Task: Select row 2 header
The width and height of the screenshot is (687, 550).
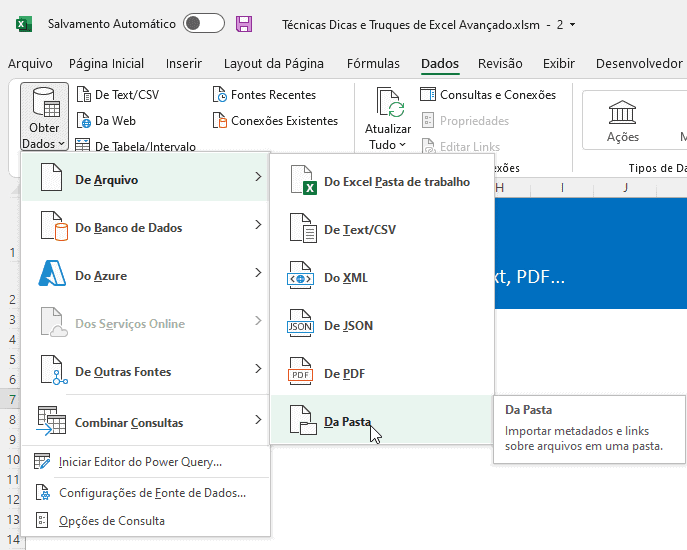Action: [13, 300]
